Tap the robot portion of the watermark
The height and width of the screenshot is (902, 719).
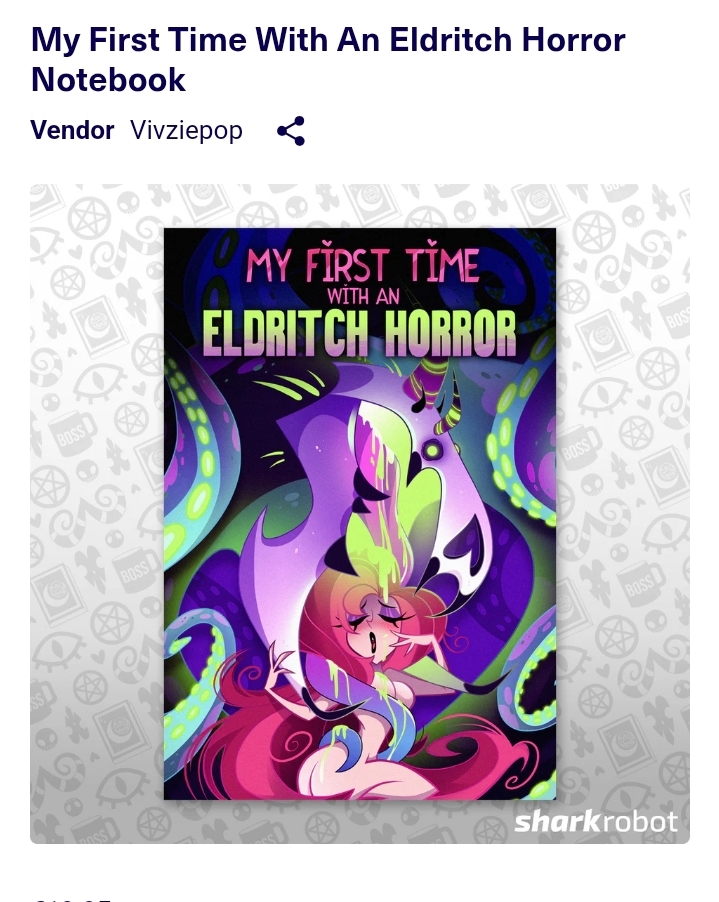point(638,822)
